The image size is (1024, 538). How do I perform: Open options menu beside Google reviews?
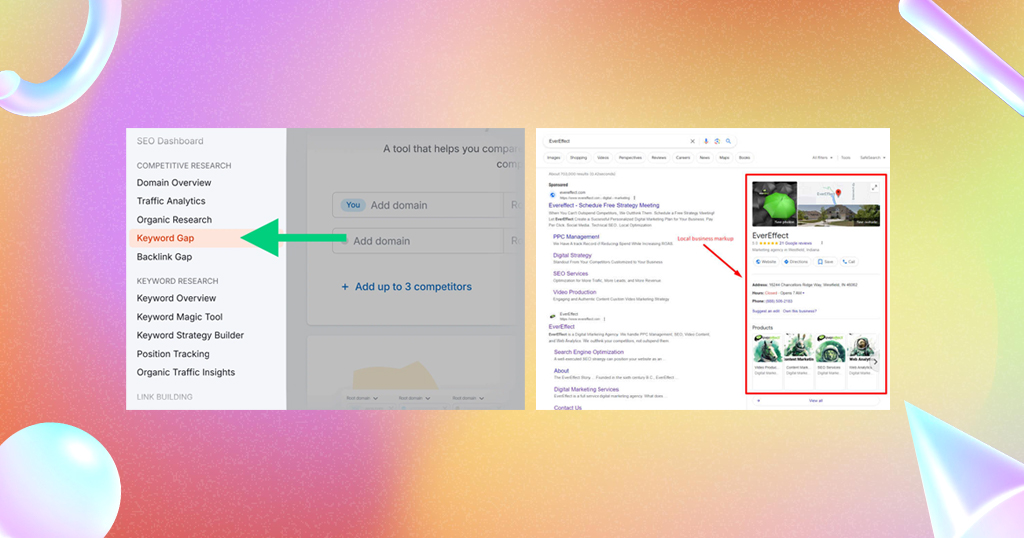(822, 243)
